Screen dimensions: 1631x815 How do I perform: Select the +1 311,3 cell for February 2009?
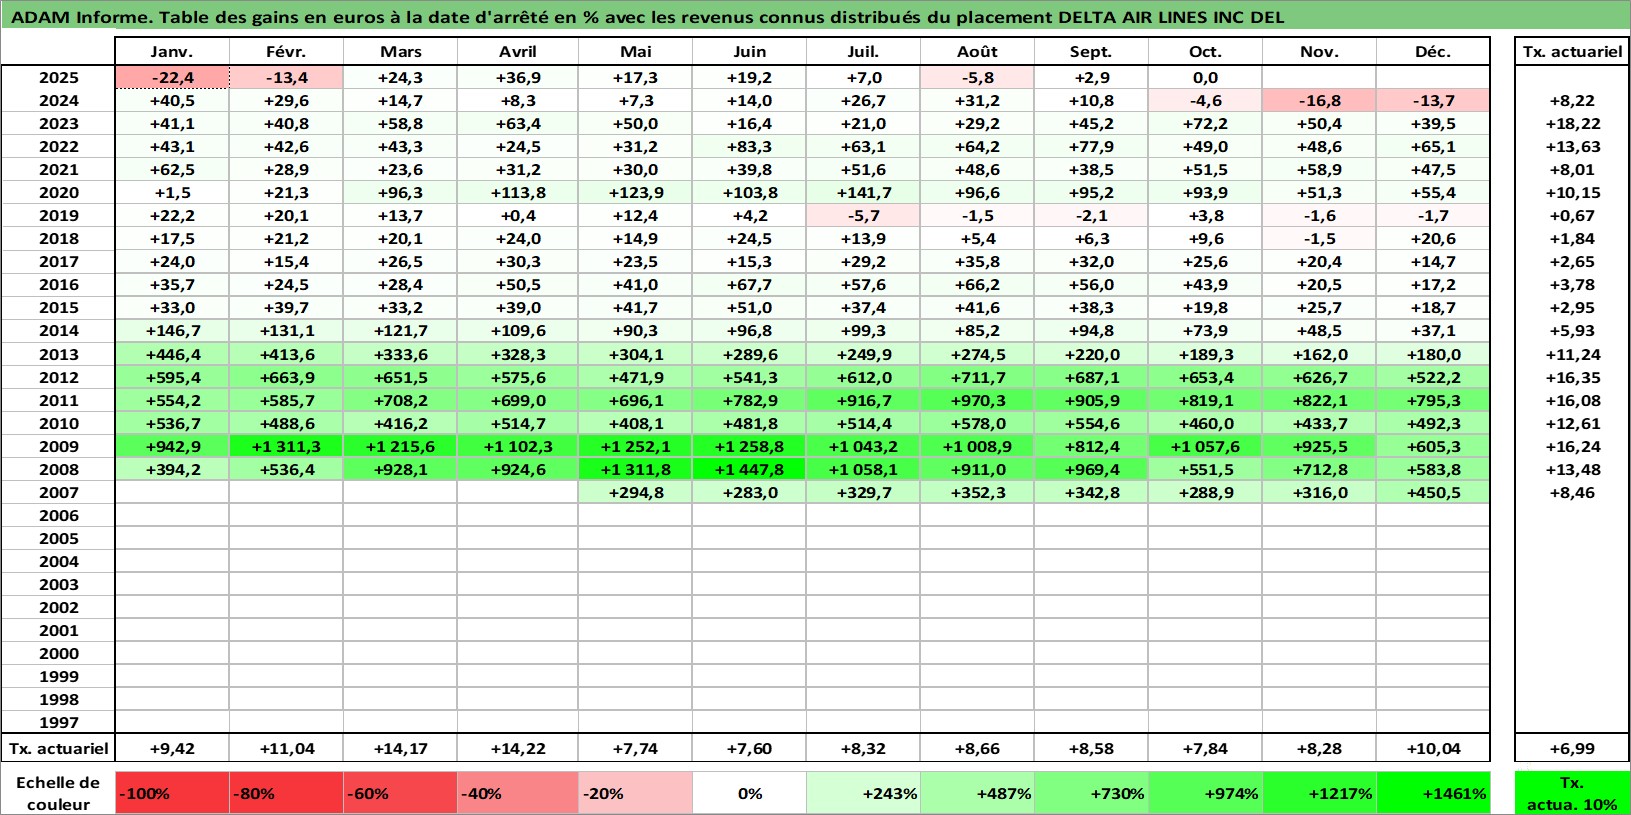pos(286,447)
